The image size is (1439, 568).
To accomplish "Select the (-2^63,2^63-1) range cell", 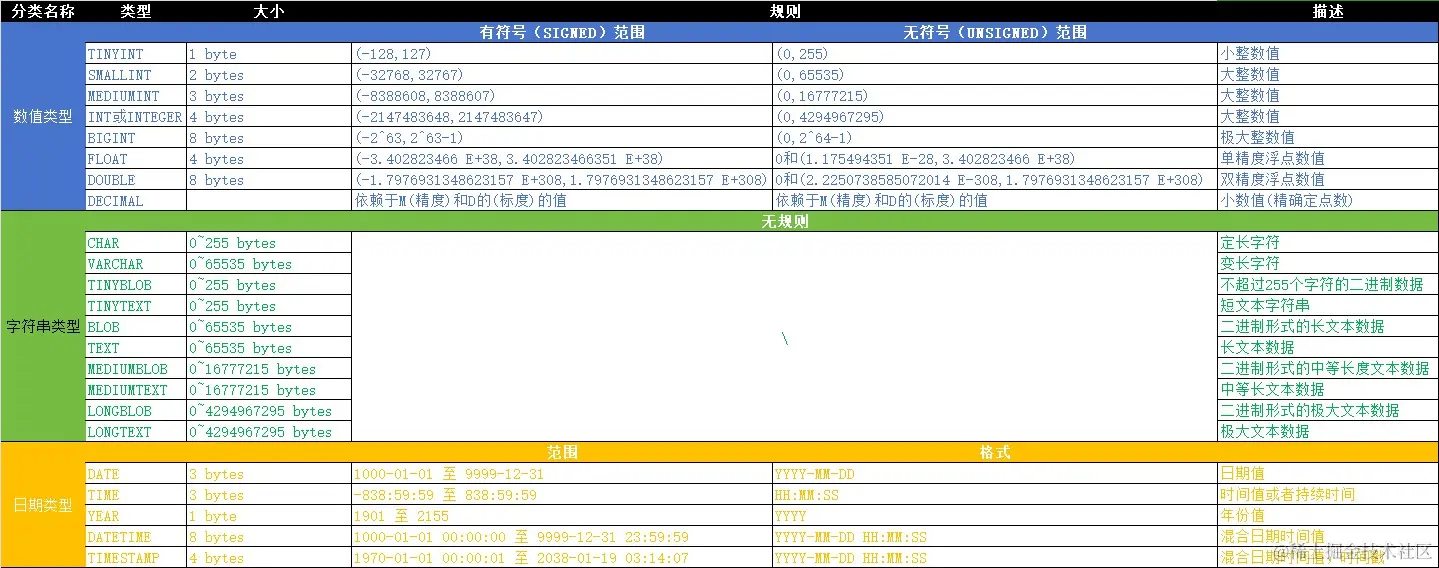I will (562, 137).
